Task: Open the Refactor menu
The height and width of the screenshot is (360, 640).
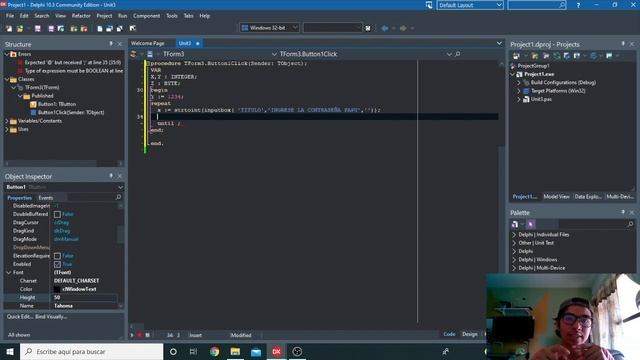Action: tap(81, 16)
